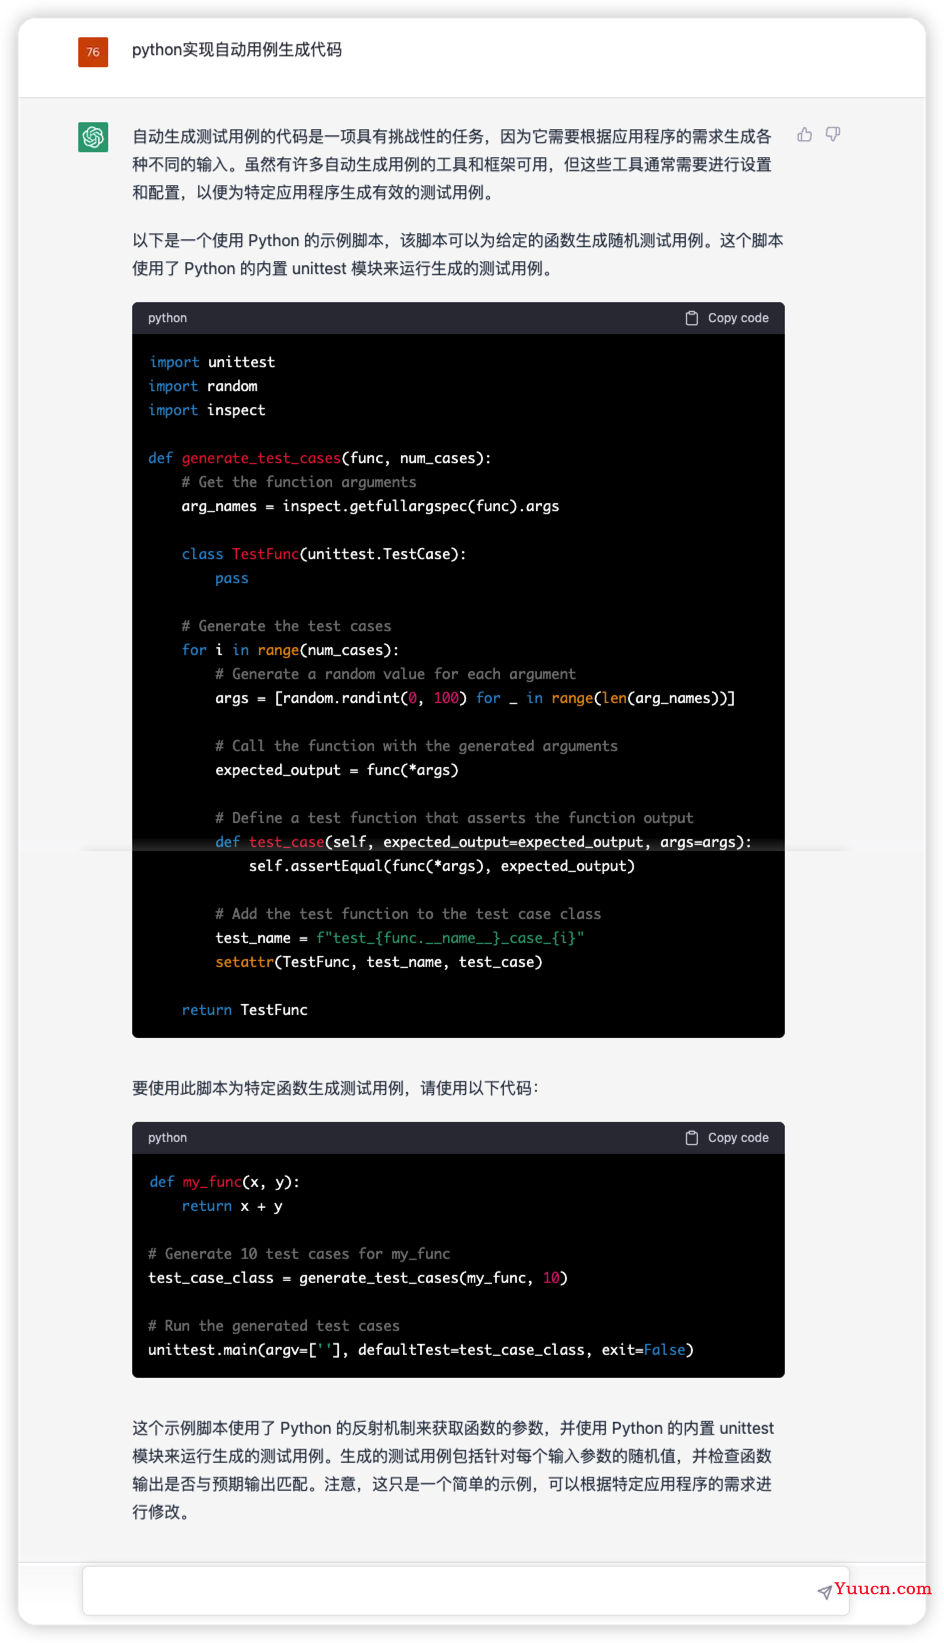Click the green ChatGPT logo avatar
The image size is (944, 1643).
point(93,137)
